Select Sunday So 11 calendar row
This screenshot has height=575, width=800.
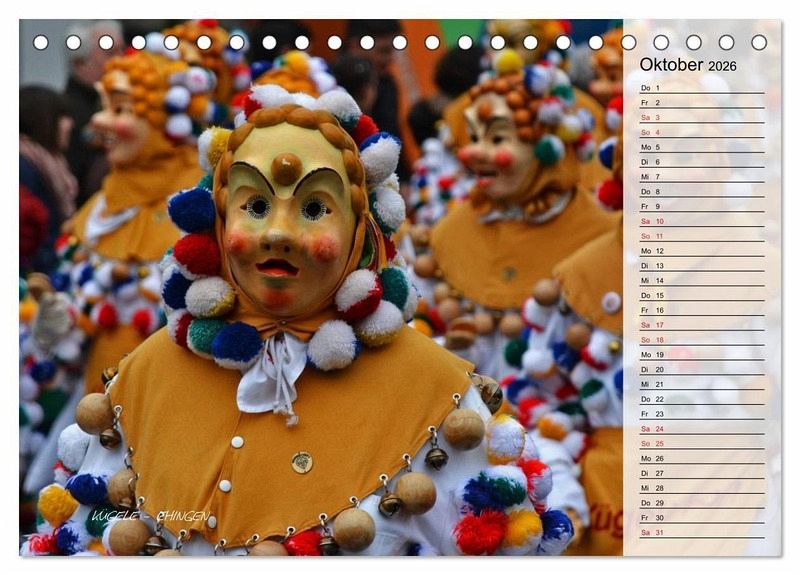coord(700,236)
